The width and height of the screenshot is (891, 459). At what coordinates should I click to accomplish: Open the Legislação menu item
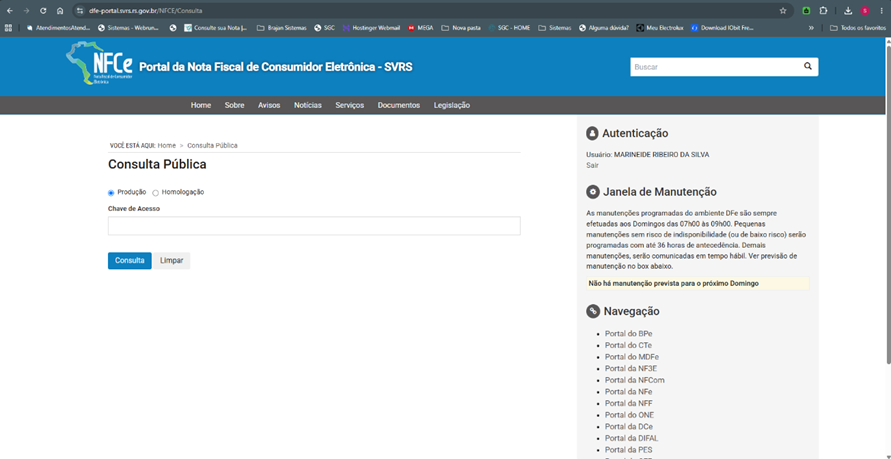452,105
